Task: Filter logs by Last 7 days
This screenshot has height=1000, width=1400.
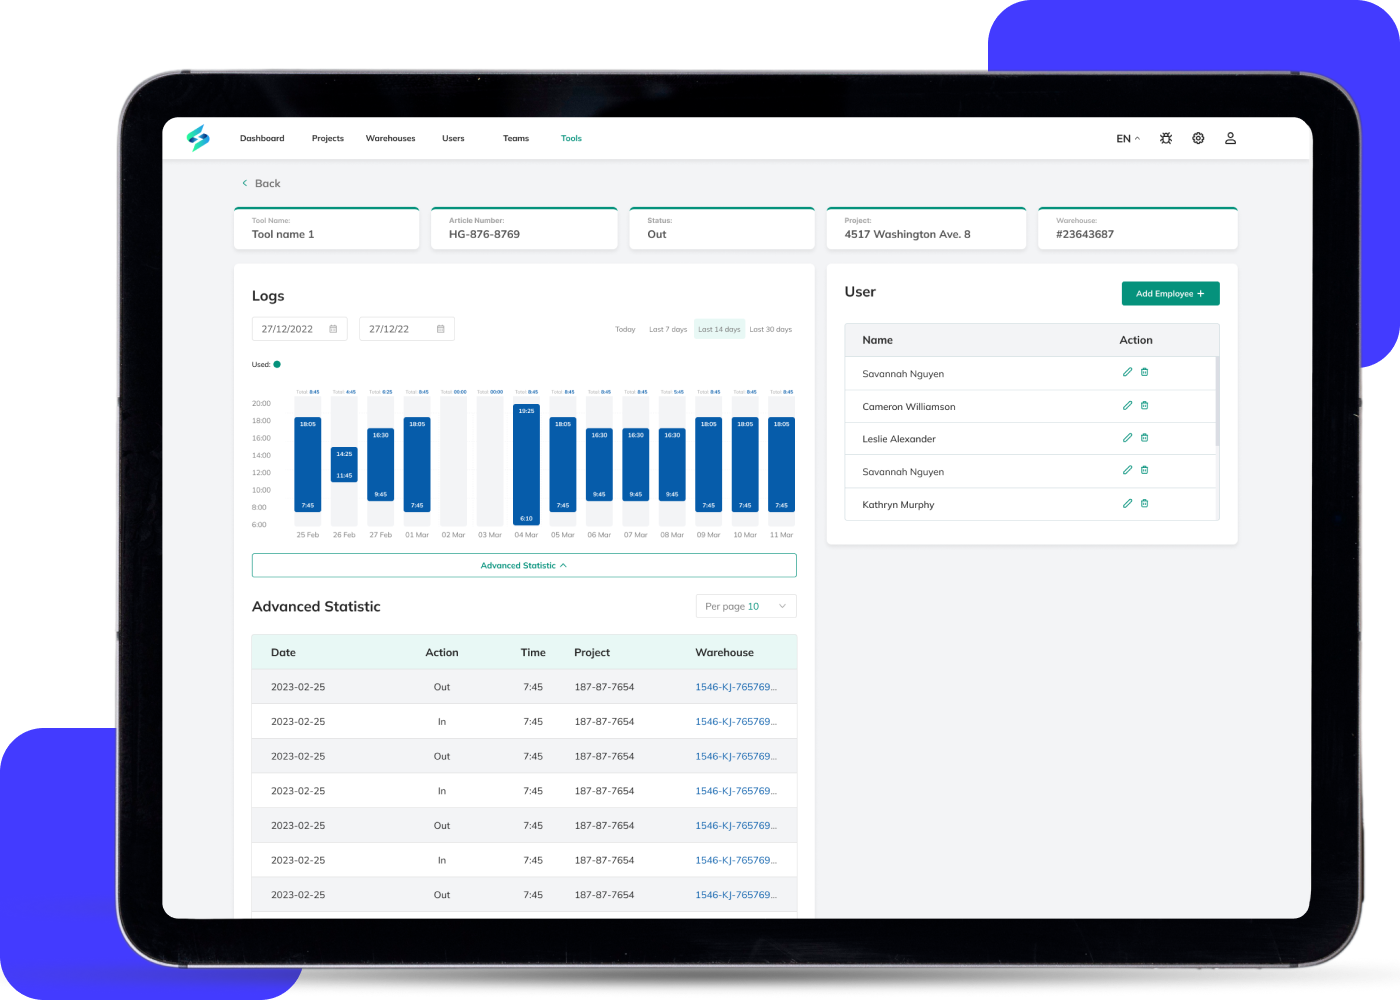Action: point(668,329)
